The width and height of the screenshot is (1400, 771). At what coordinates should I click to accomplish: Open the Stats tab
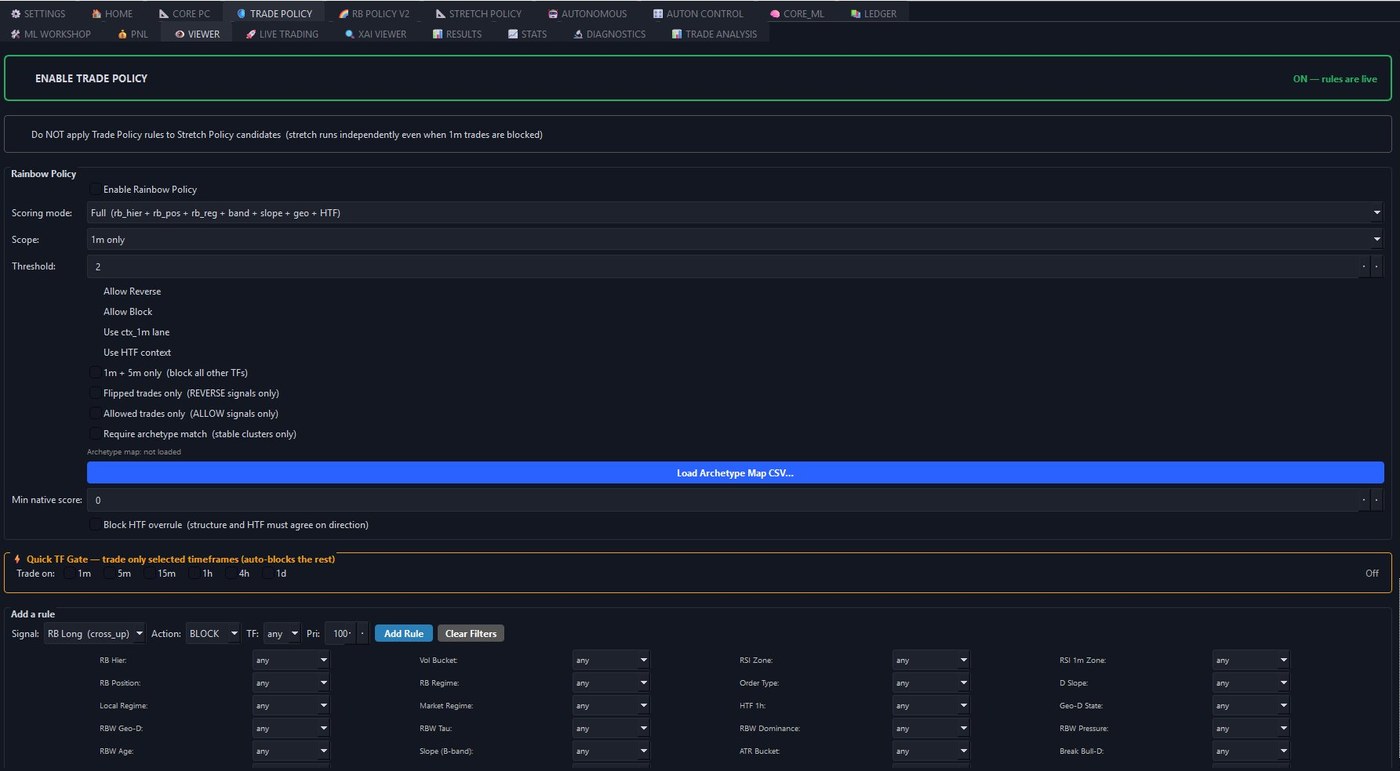click(x=527, y=34)
